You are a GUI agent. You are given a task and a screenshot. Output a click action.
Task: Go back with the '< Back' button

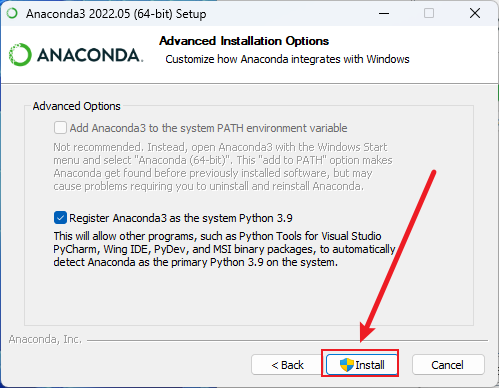point(287,365)
